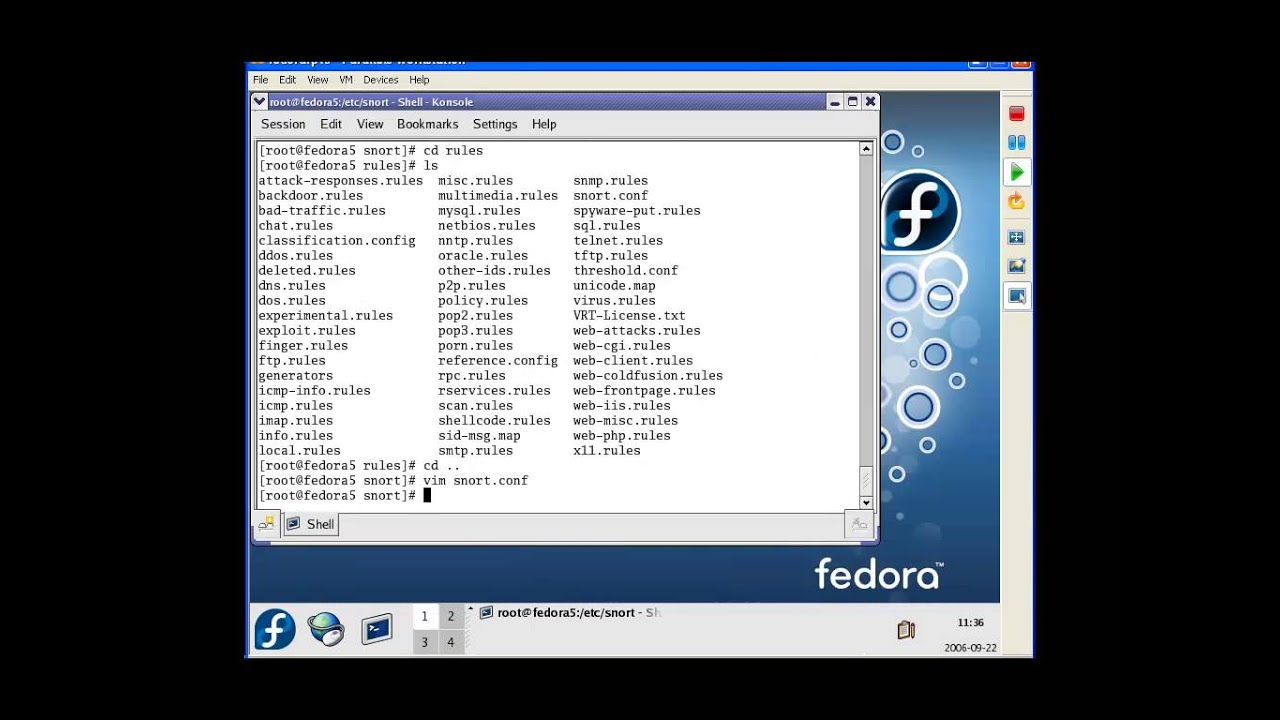
Task: Click threshold.conf in the listing
Action: [625, 271]
